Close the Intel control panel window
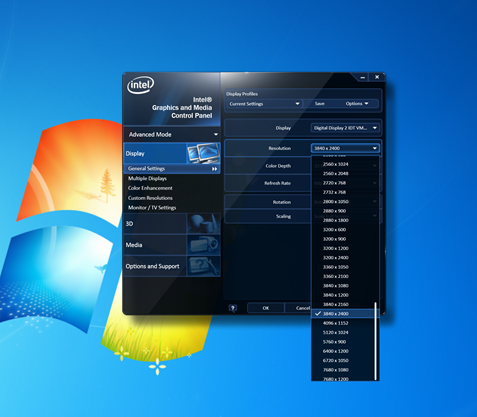 (x=377, y=77)
